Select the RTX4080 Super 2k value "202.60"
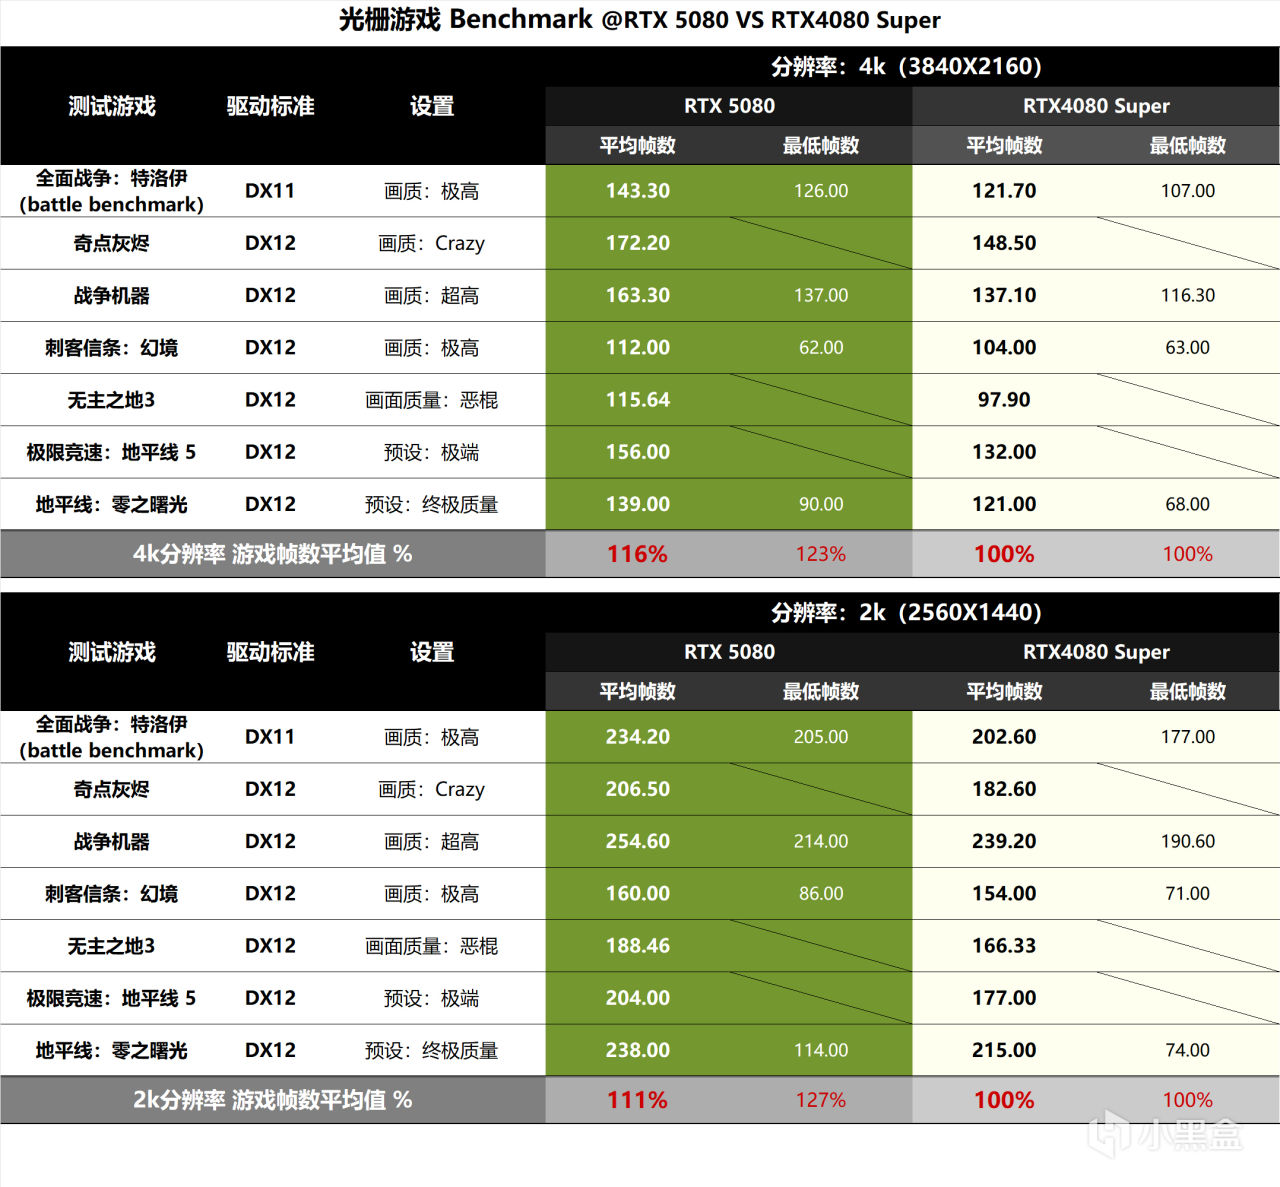Viewport: 1280px width, 1187px height. [1004, 737]
